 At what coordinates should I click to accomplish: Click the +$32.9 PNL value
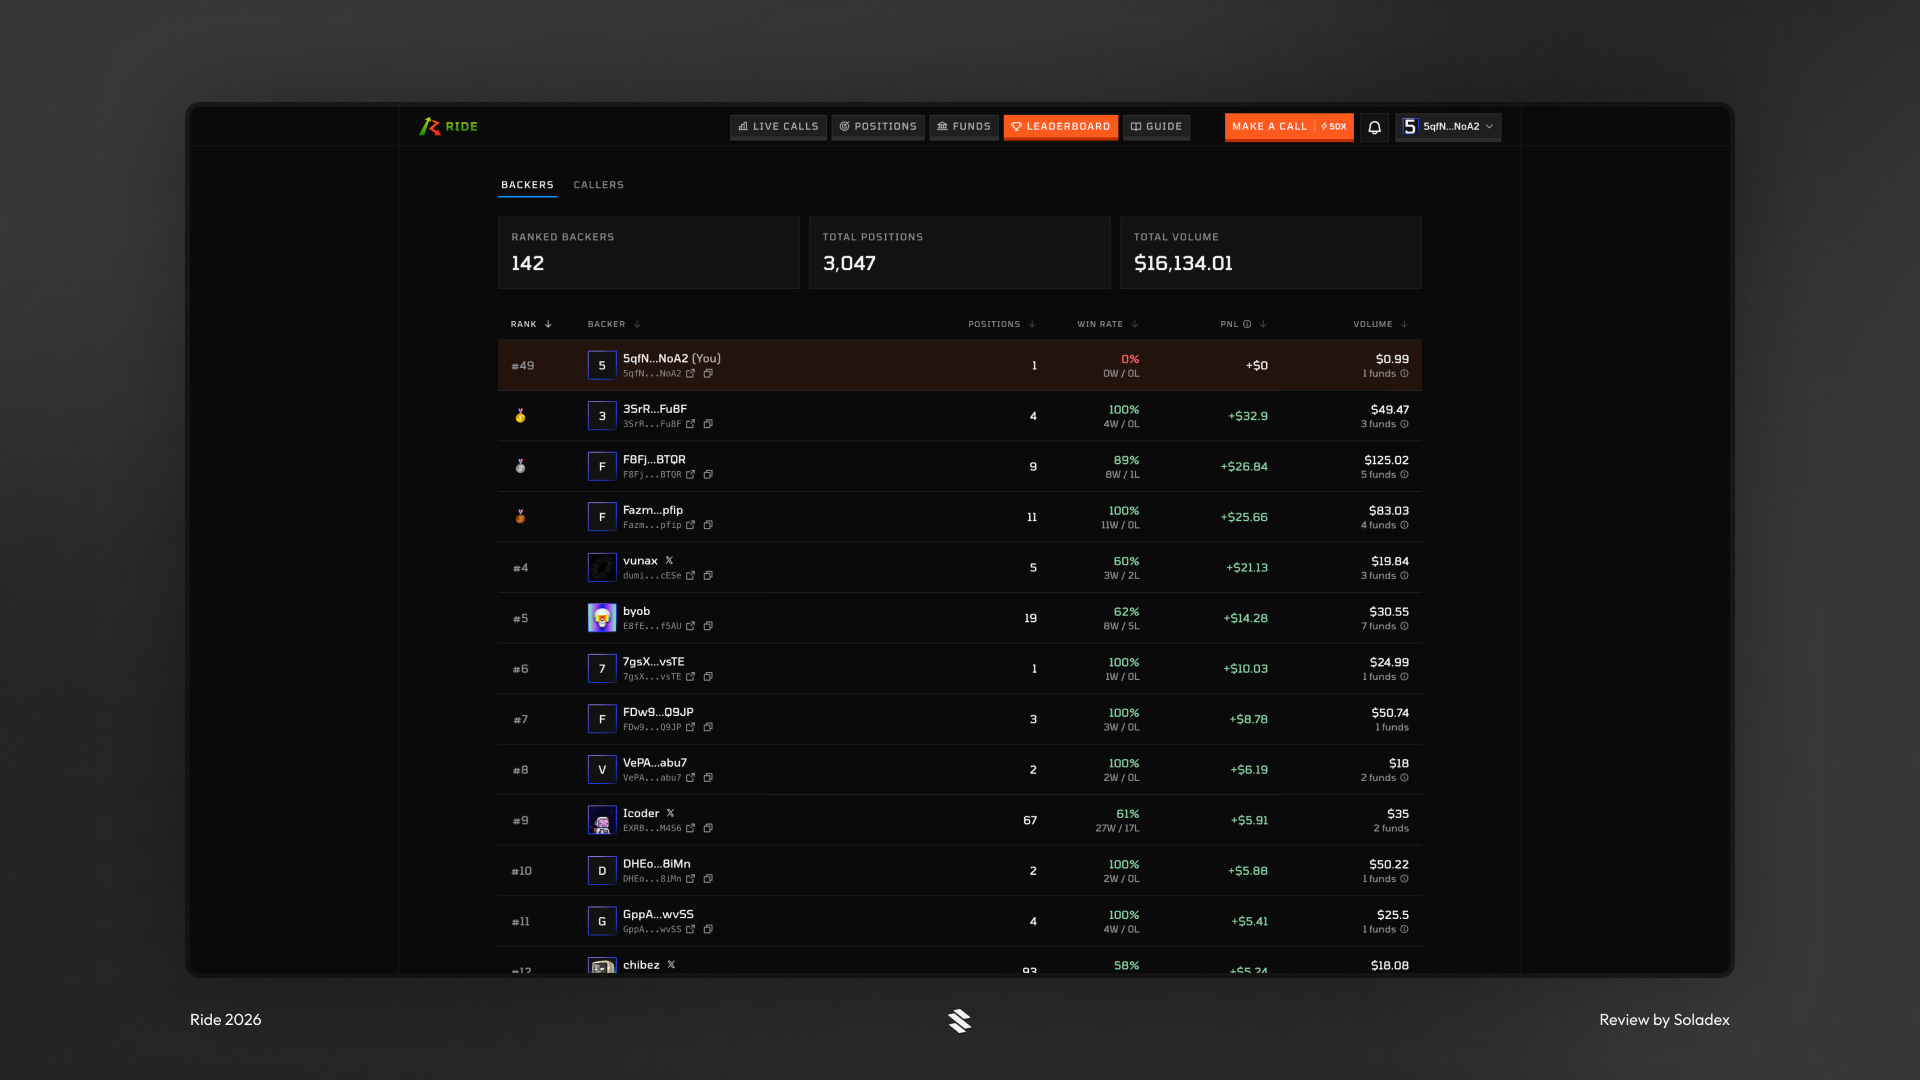tap(1248, 416)
